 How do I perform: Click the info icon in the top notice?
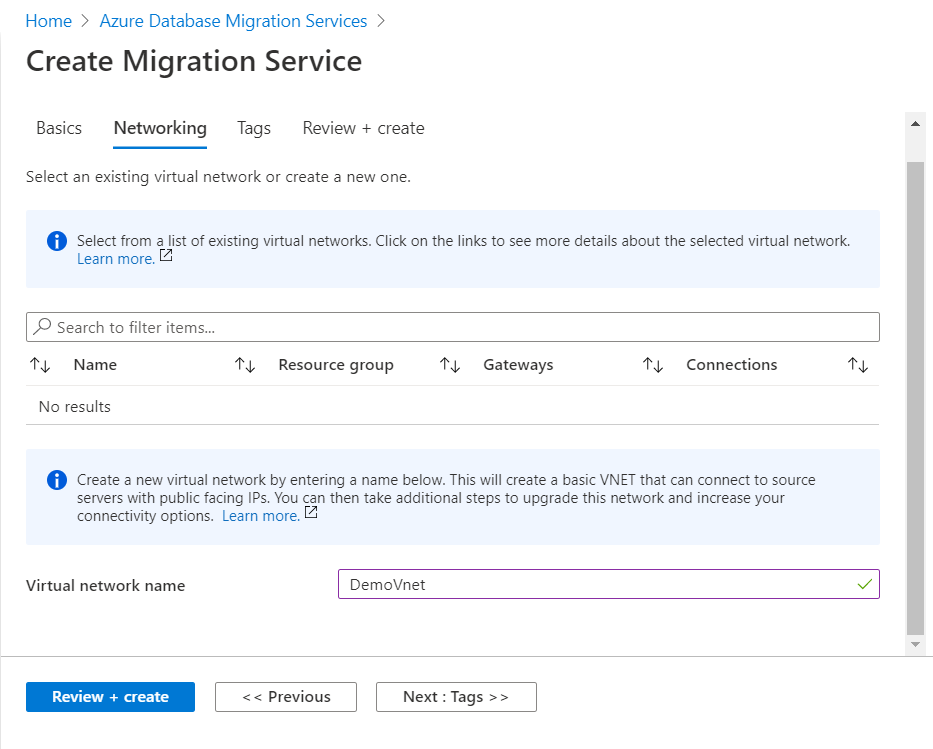pos(57,241)
